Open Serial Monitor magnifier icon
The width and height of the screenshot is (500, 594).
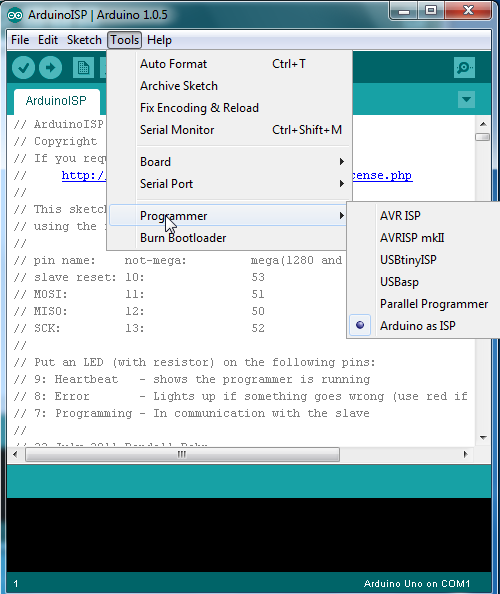pos(464,68)
